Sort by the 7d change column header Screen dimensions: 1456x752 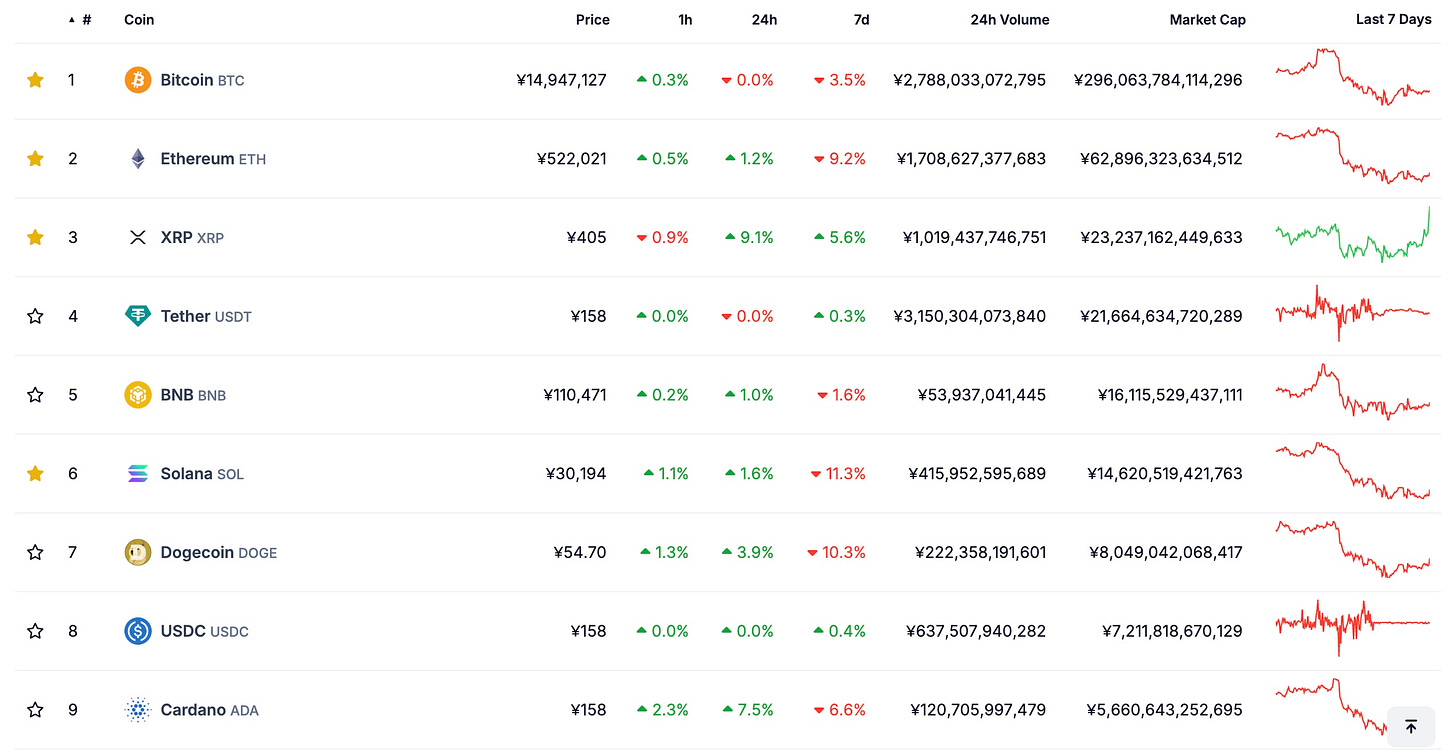[x=861, y=20]
